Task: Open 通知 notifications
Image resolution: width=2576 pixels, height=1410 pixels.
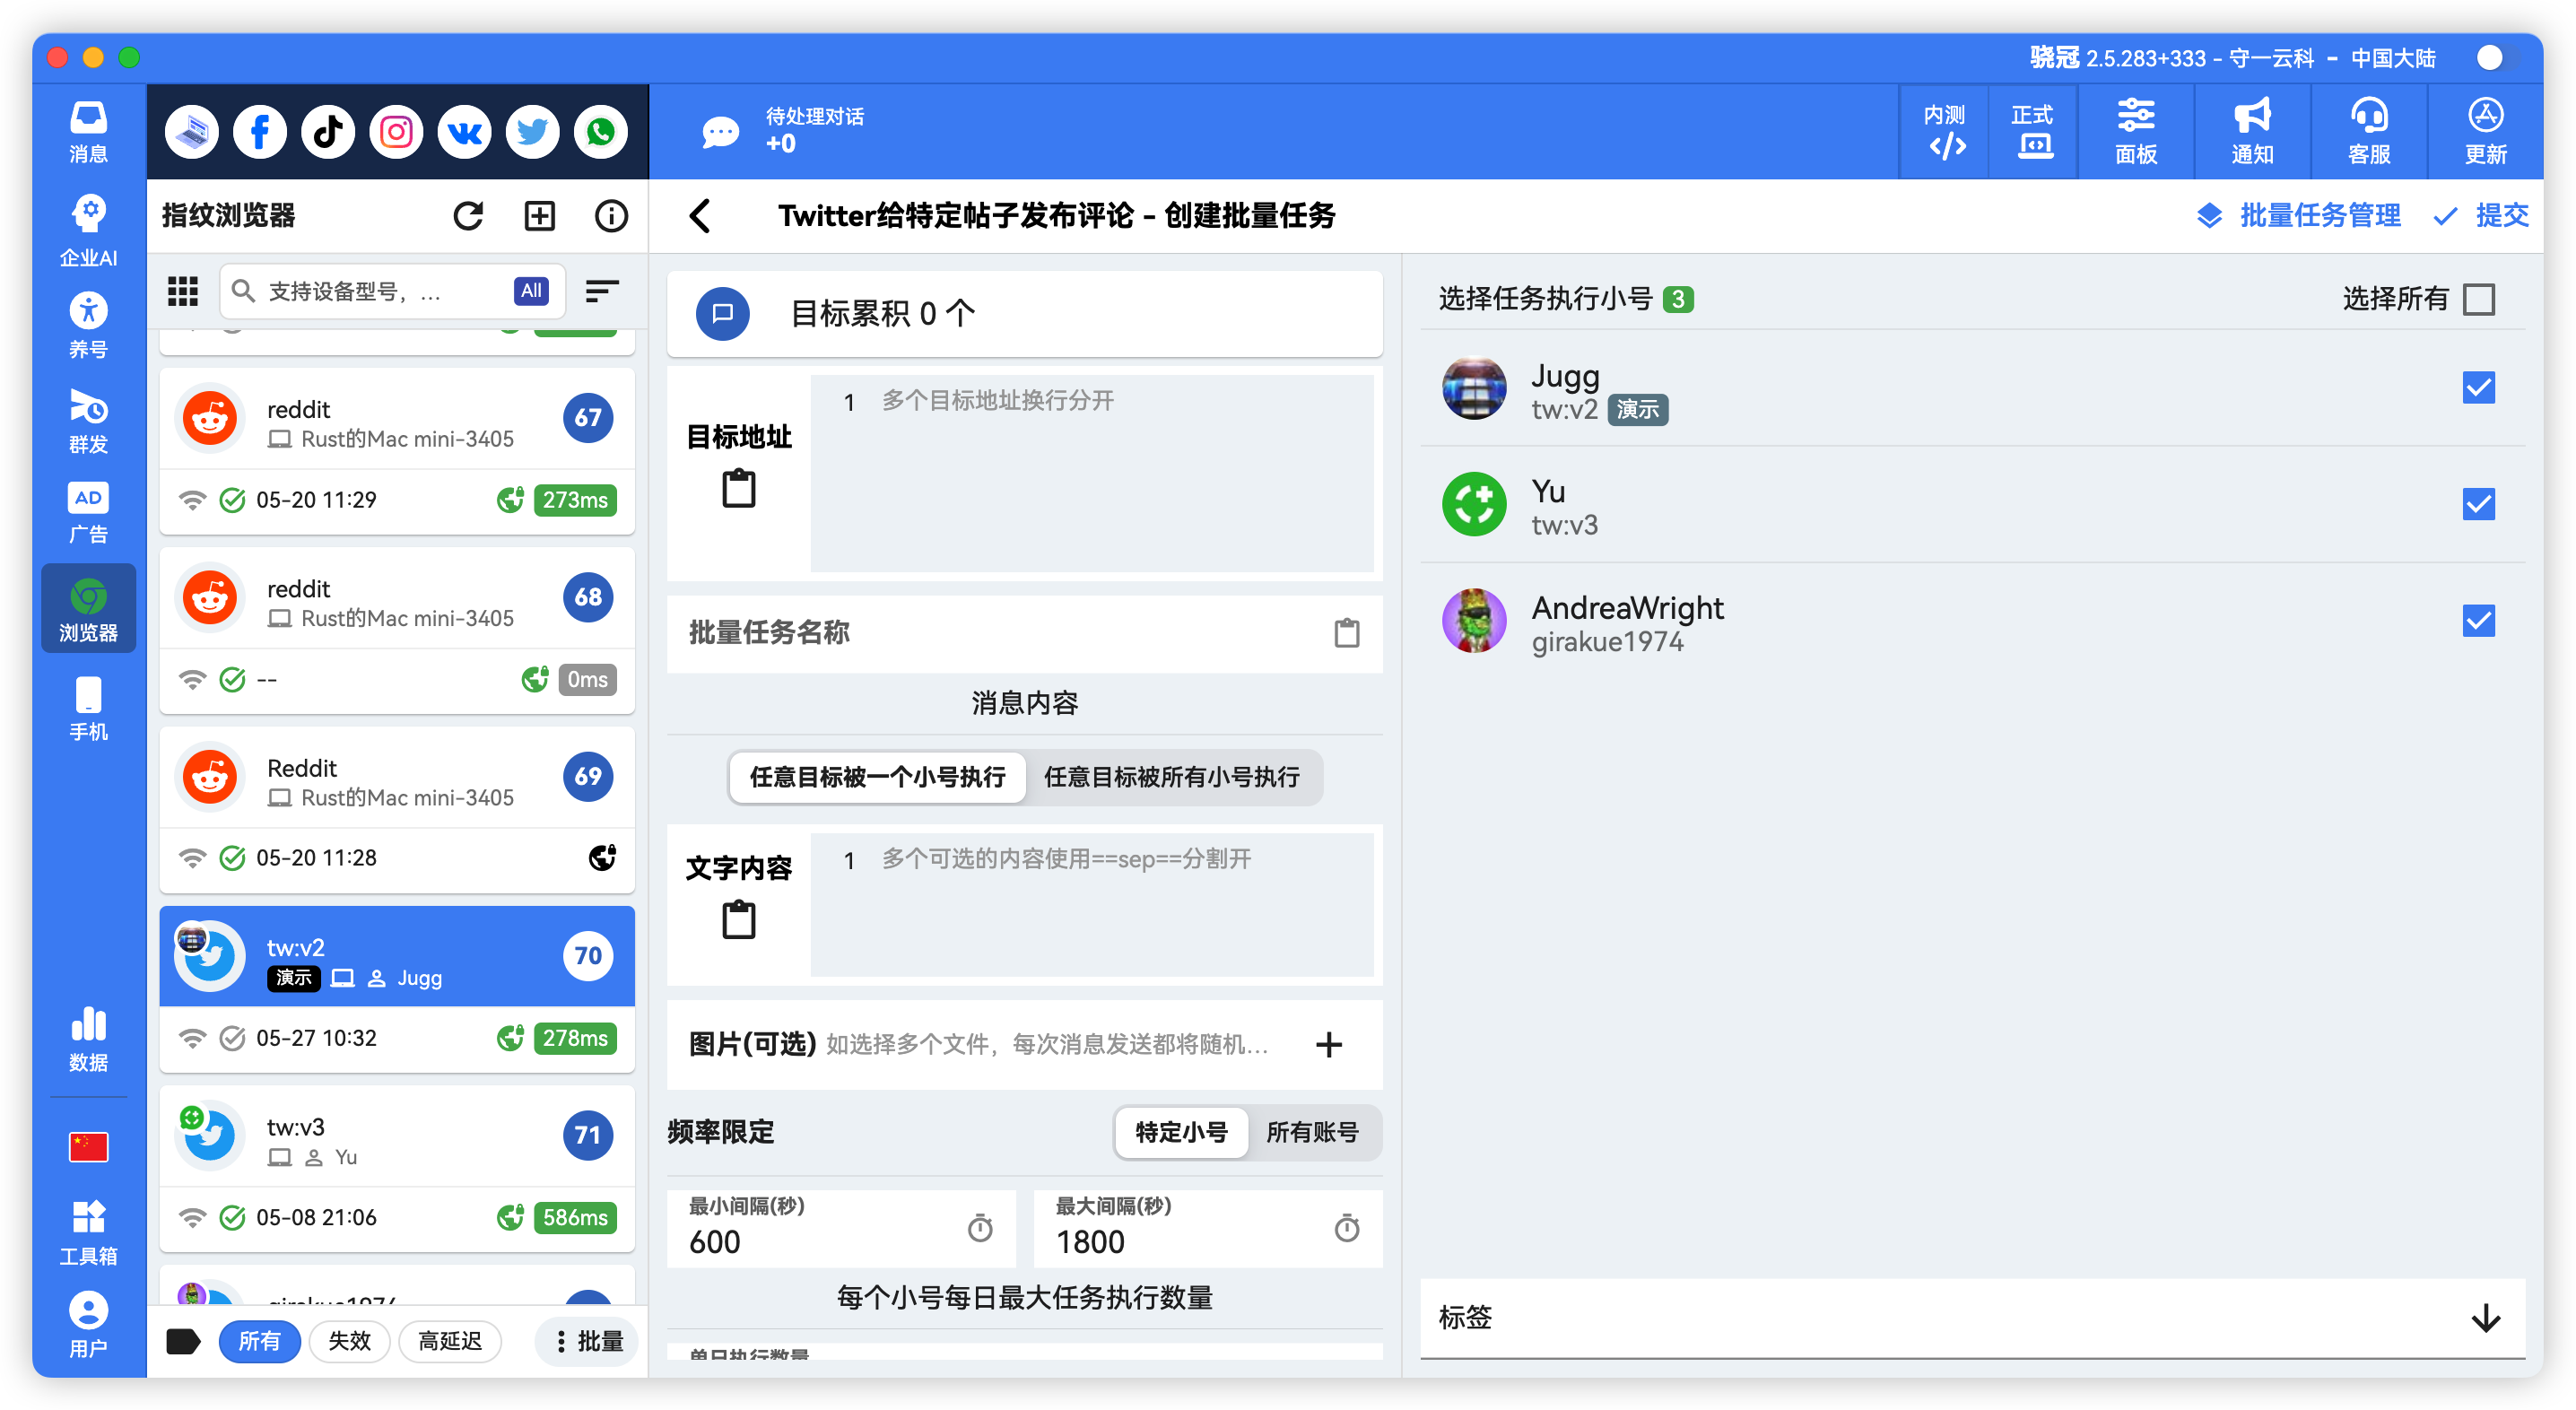Action: [x=2252, y=132]
